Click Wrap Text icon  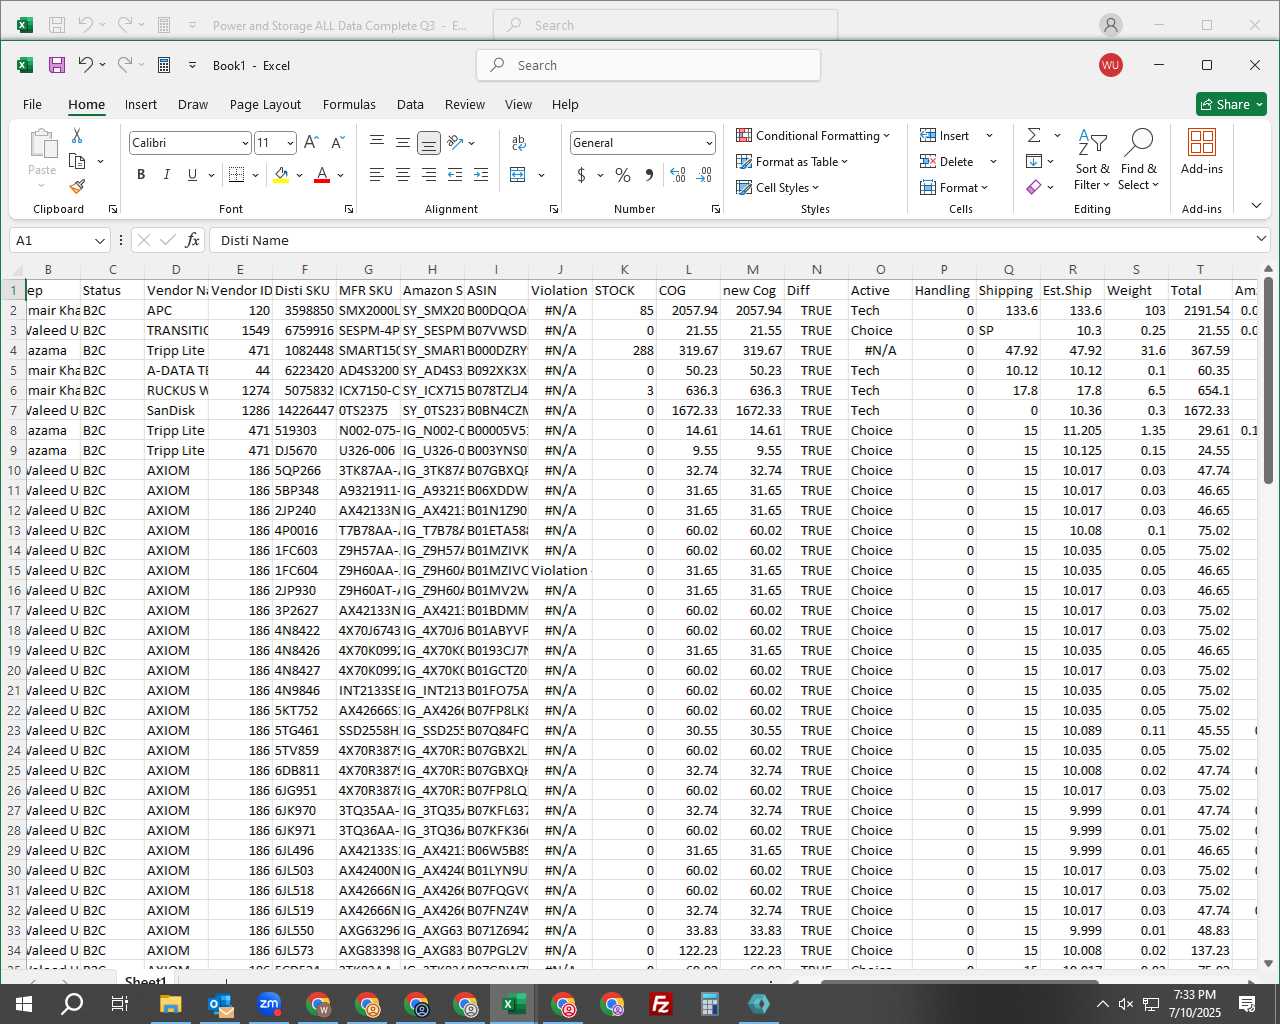click(x=518, y=143)
